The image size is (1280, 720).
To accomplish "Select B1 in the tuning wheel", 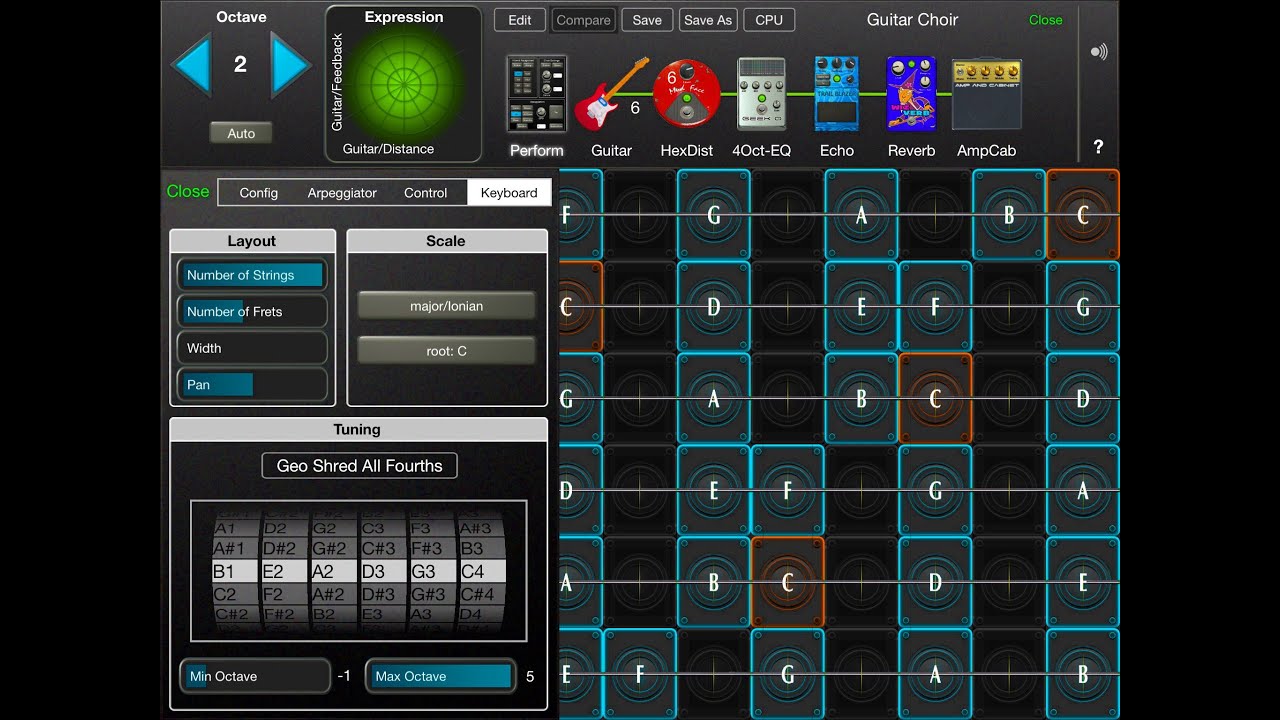I will click(x=235, y=572).
